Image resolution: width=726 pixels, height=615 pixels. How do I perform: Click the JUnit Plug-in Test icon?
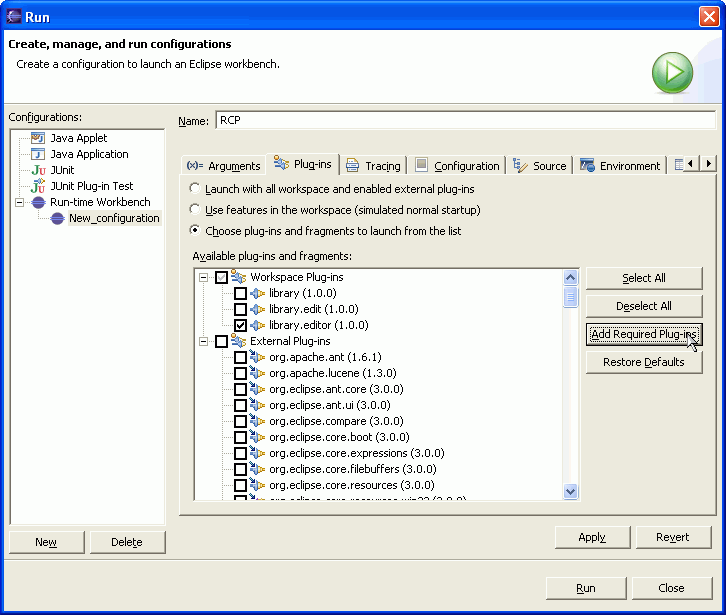coord(38,186)
